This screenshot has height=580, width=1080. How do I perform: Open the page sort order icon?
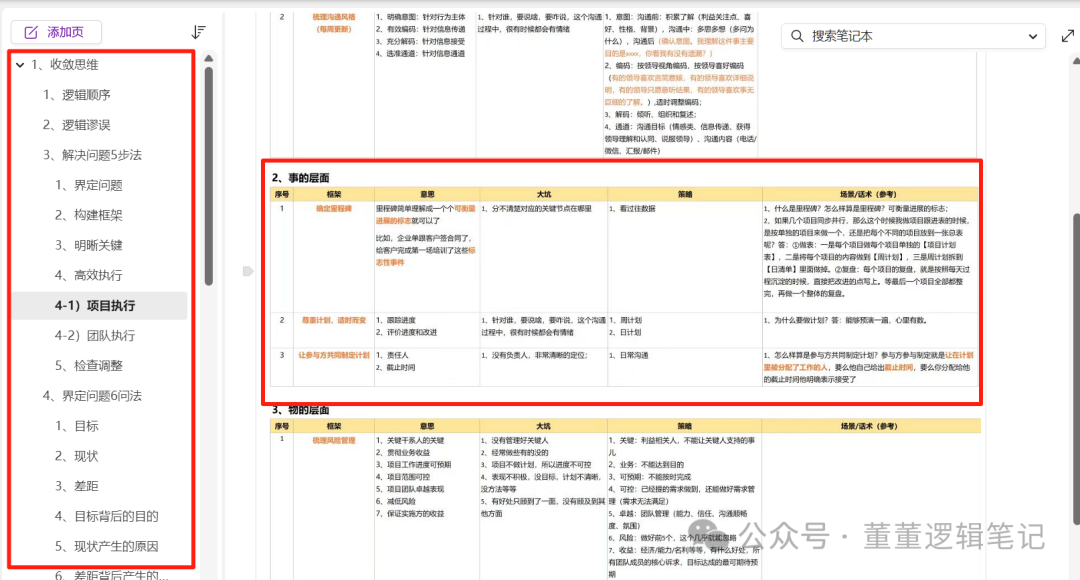(x=198, y=32)
